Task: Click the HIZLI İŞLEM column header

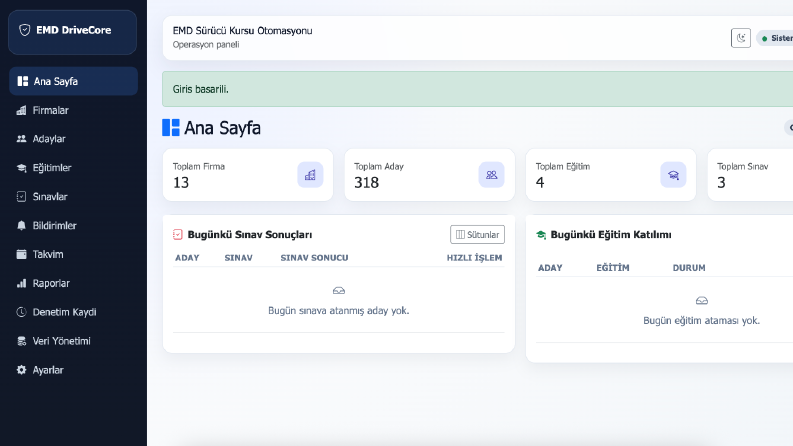Action: click(x=474, y=258)
